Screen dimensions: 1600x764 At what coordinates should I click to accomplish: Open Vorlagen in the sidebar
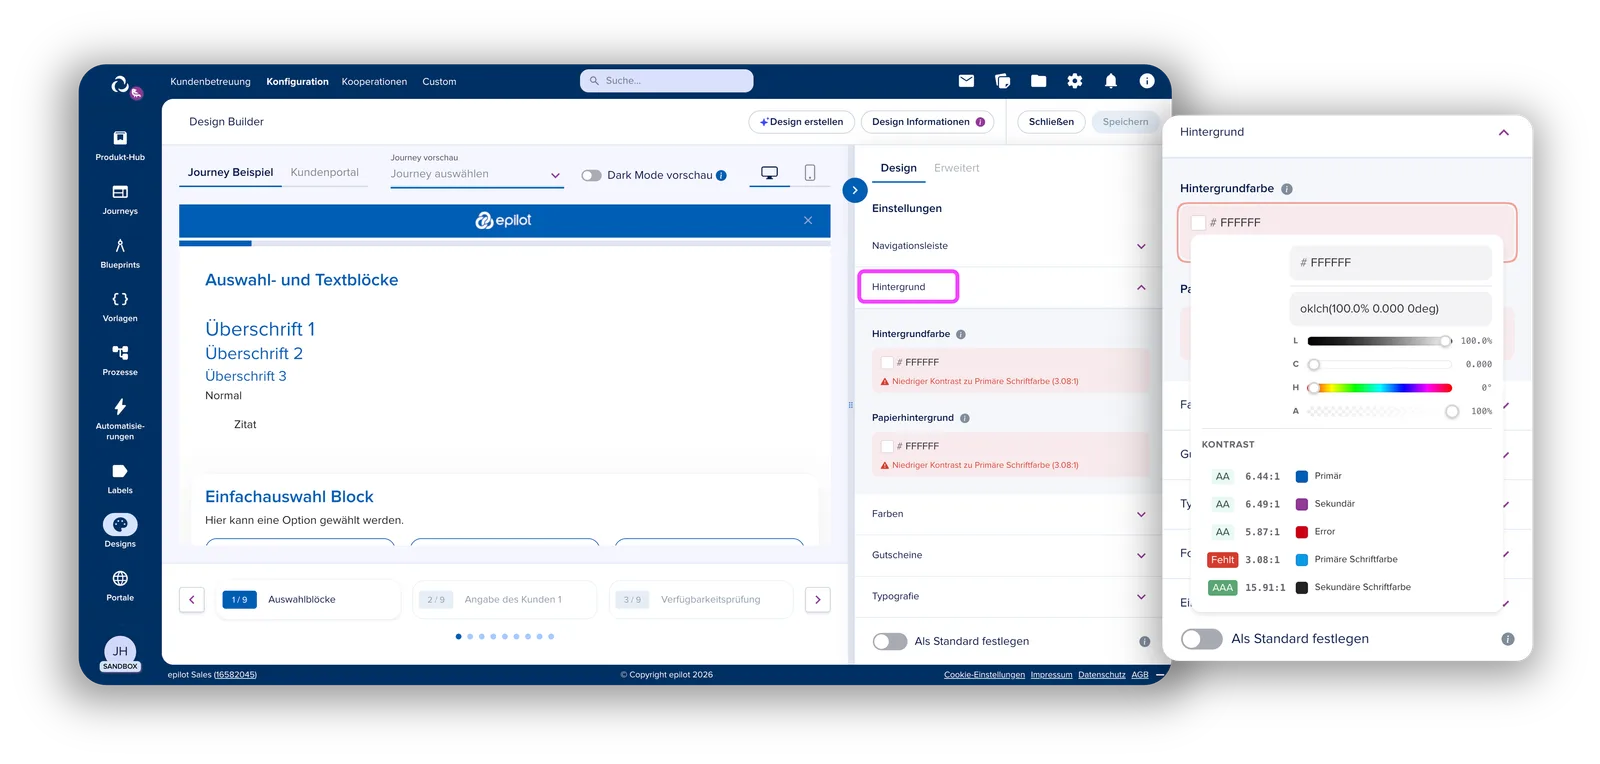pyautogui.click(x=120, y=306)
